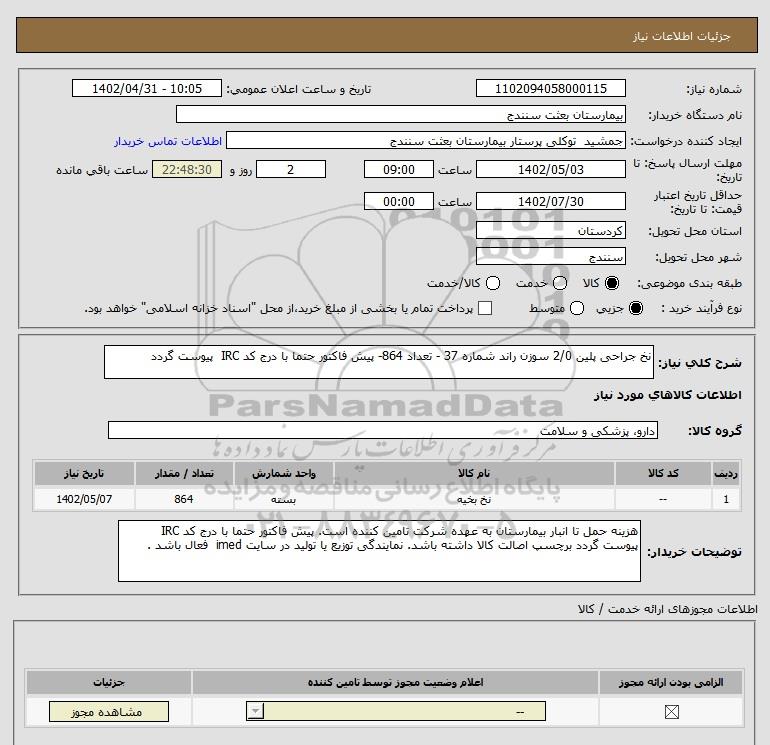Select the جزیی purchase type radio
The height and width of the screenshot is (745, 770).
tap(635, 308)
